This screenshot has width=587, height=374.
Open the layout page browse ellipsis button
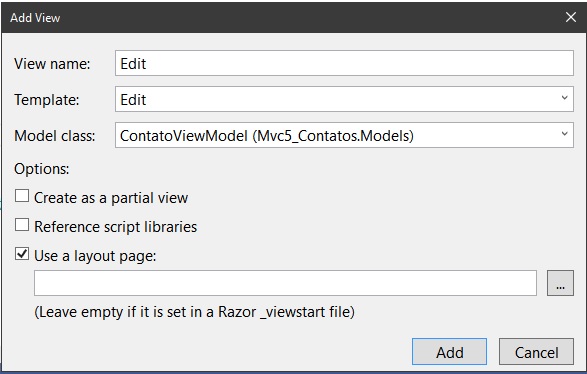(x=560, y=283)
